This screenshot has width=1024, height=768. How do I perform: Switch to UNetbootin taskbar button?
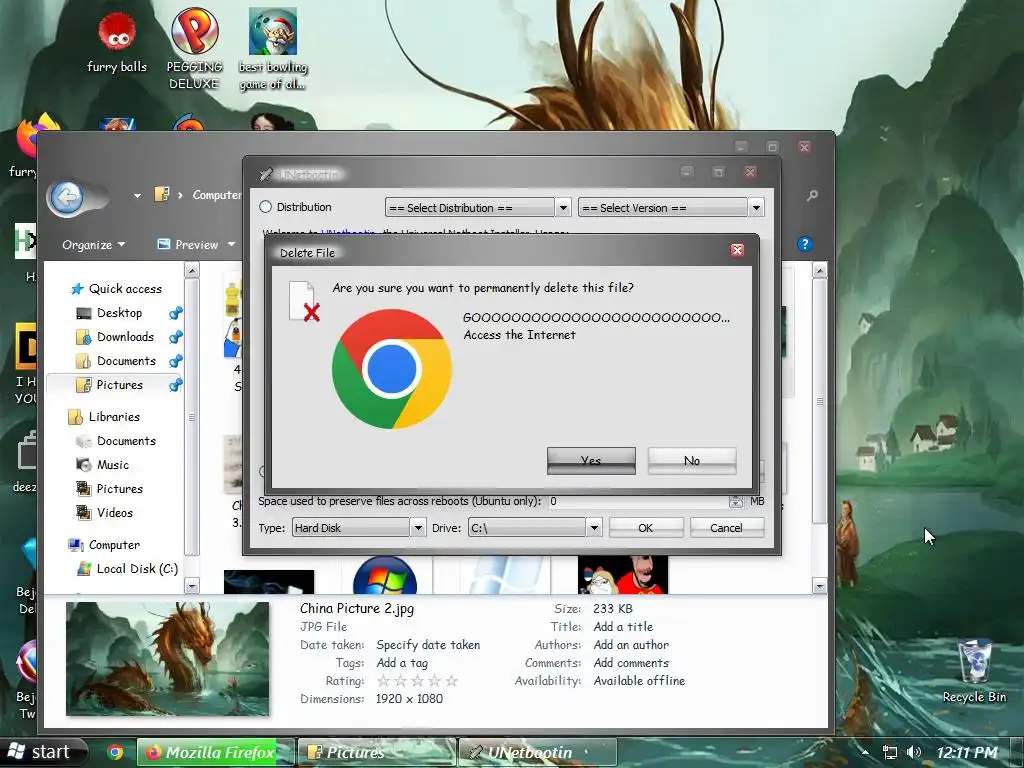click(537, 752)
